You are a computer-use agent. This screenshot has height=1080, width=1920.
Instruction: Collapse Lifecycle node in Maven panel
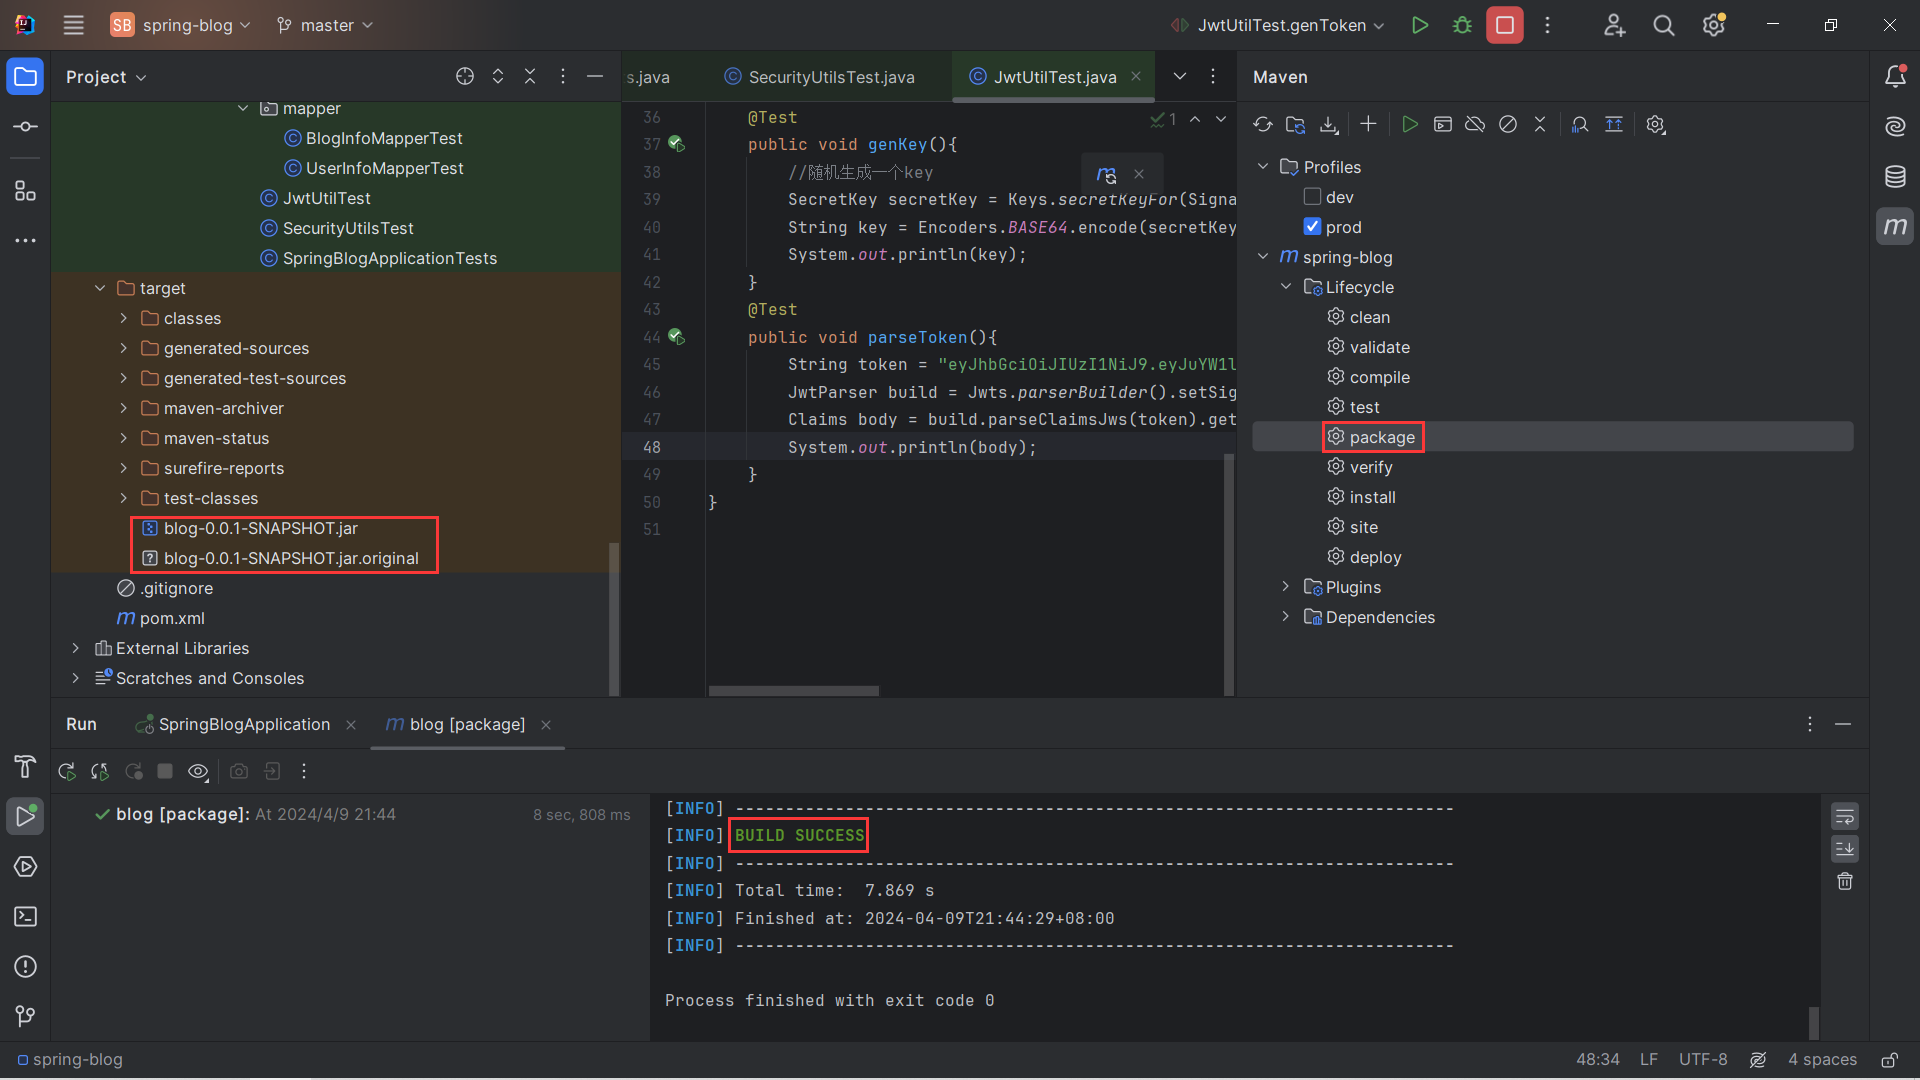[x=1286, y=287]
